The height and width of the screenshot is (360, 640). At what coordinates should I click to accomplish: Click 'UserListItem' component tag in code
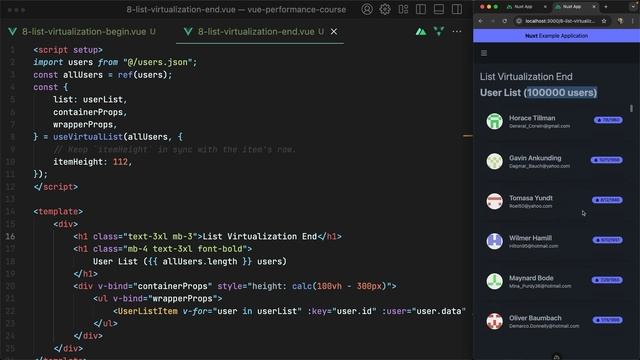[x=148, y=311]
